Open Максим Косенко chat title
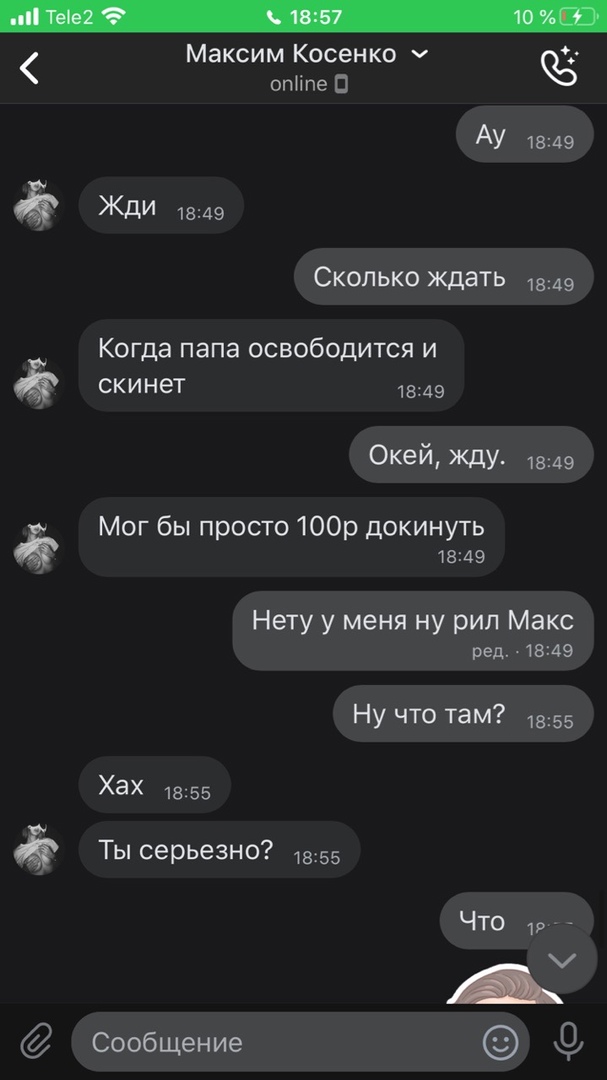The width and height of the screenshot is (607, 1080). 291,54
